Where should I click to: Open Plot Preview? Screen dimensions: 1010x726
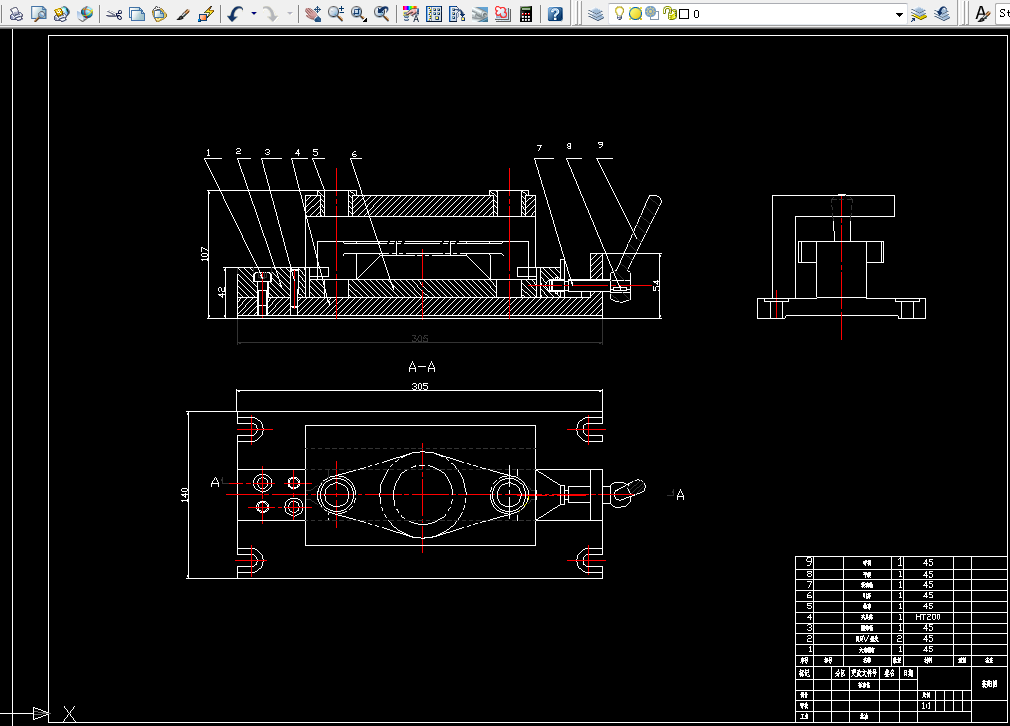pos(39,14)
